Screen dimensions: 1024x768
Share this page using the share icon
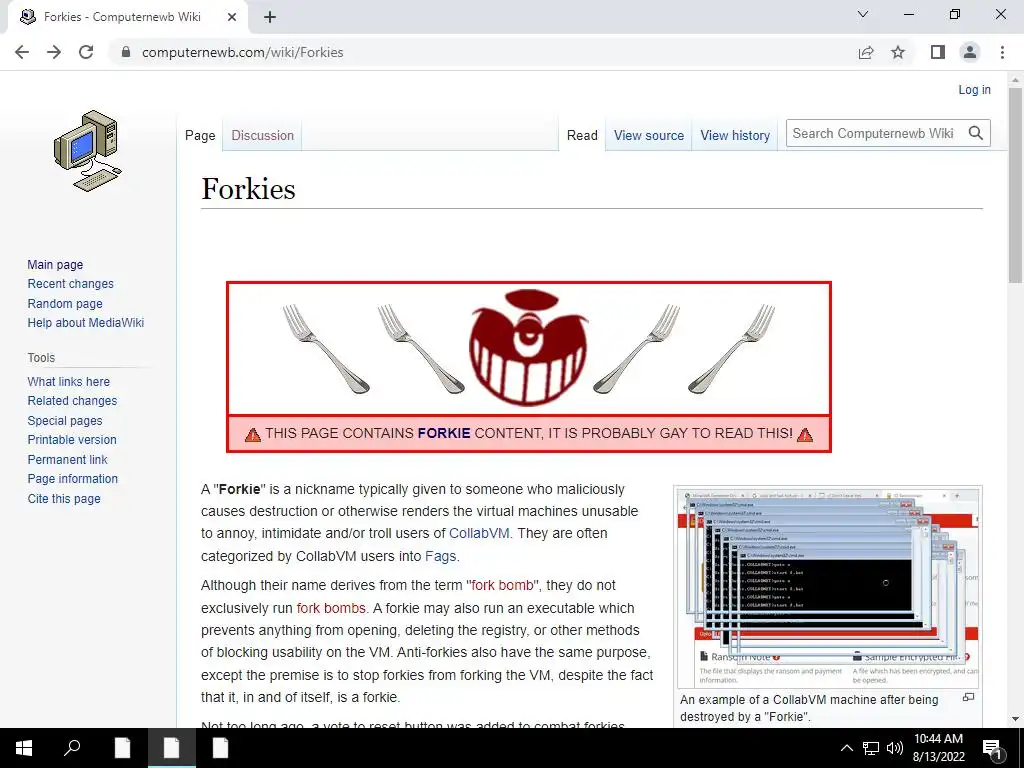click(866, 52)
